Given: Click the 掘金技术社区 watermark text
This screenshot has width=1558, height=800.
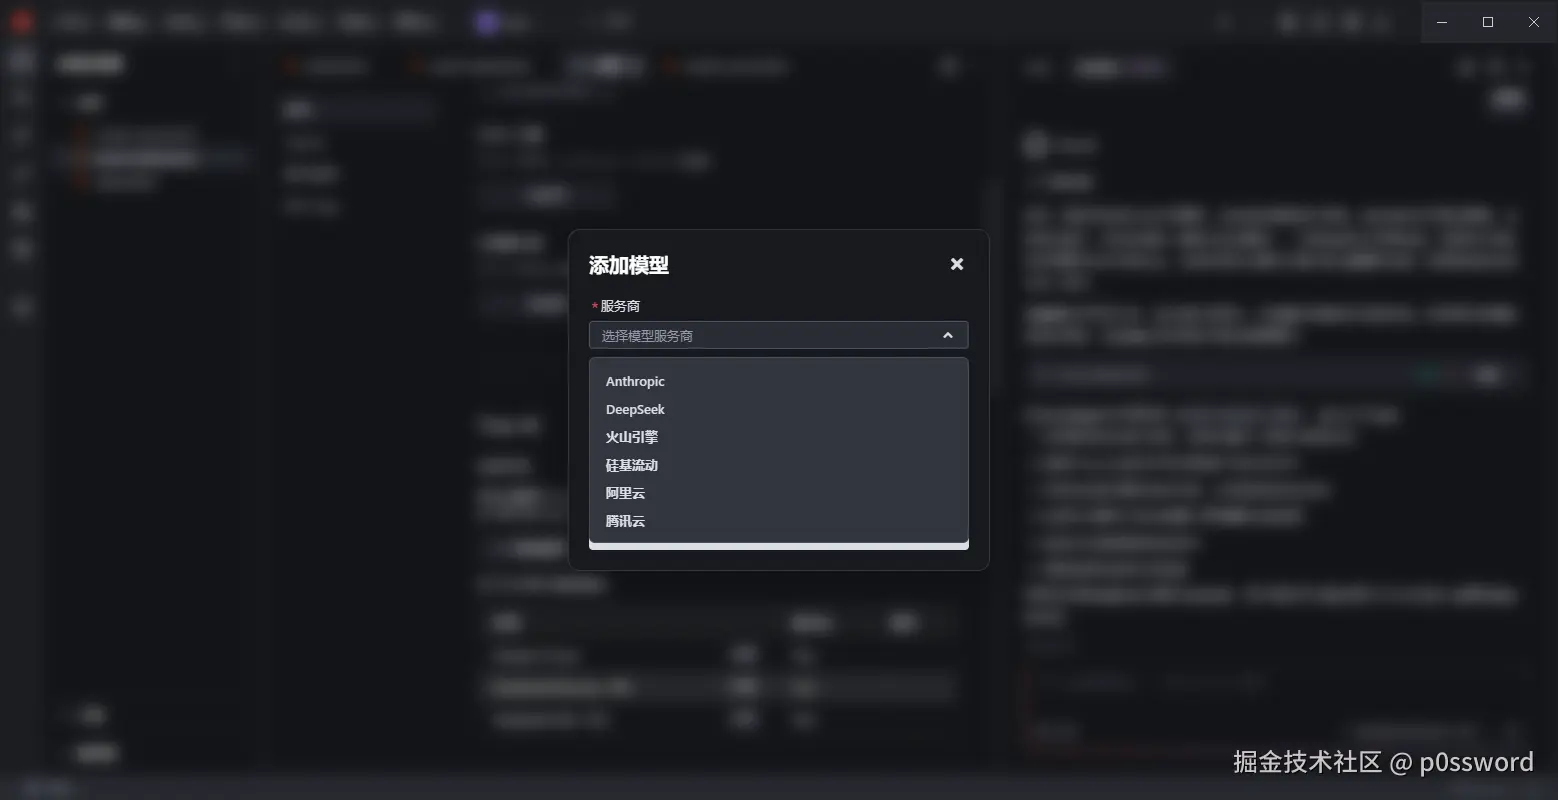Looking at the screenshot, I should coord(1307,762).
